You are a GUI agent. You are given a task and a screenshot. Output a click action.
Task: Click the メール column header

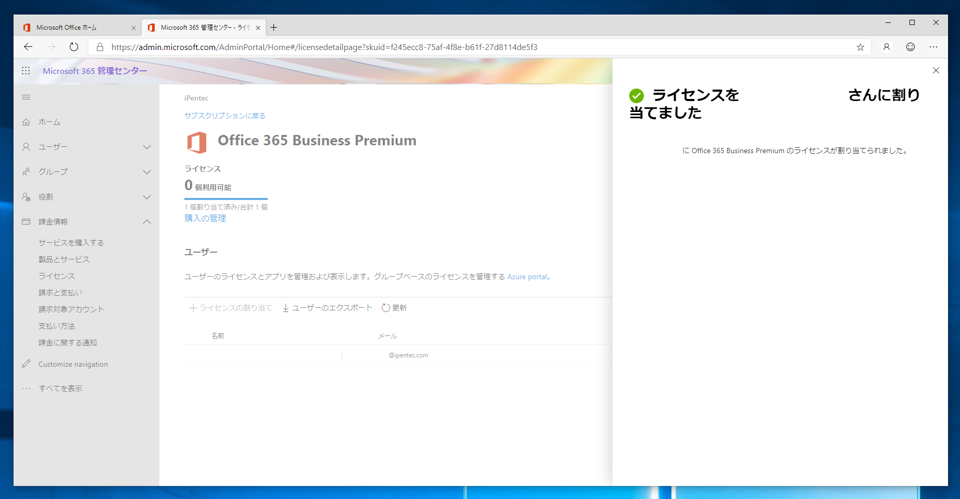click(x=388, y=336)
